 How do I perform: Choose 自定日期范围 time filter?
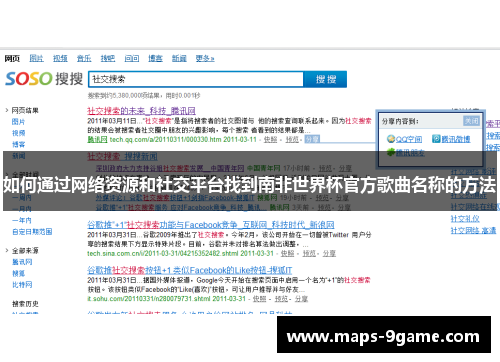32,232
